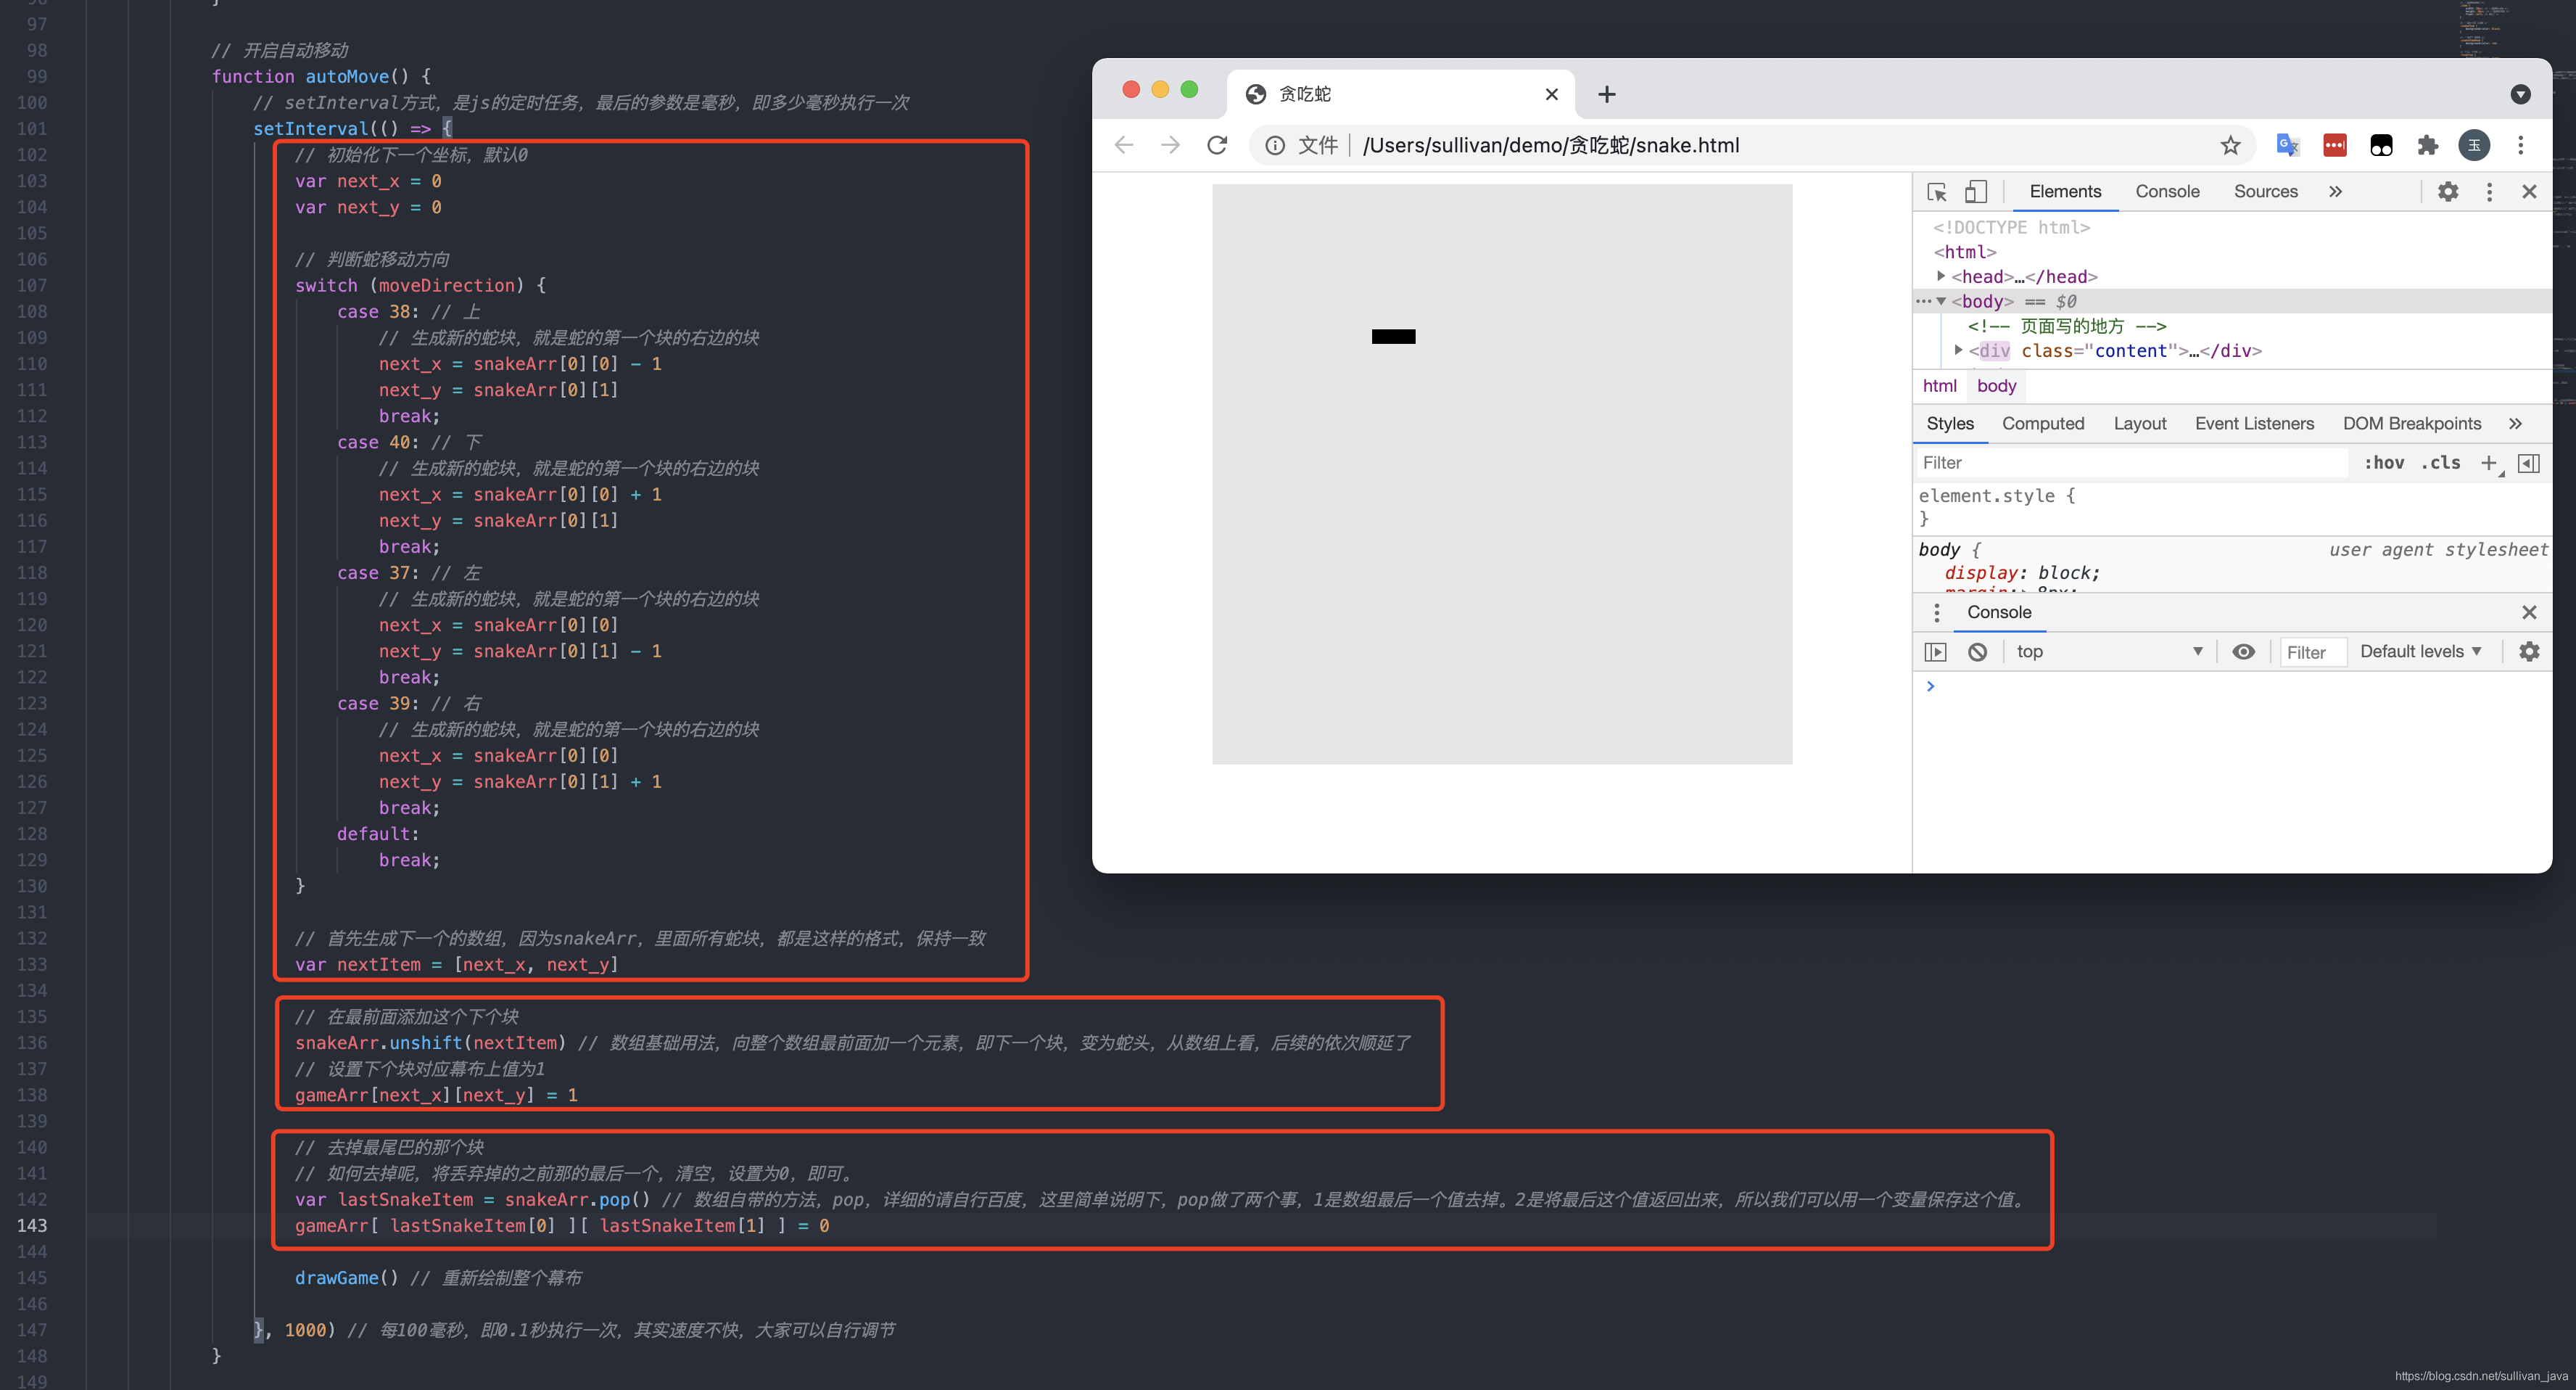Expand the div class content node
Screen dimensions: 2576x1390
pos(1958,350)
